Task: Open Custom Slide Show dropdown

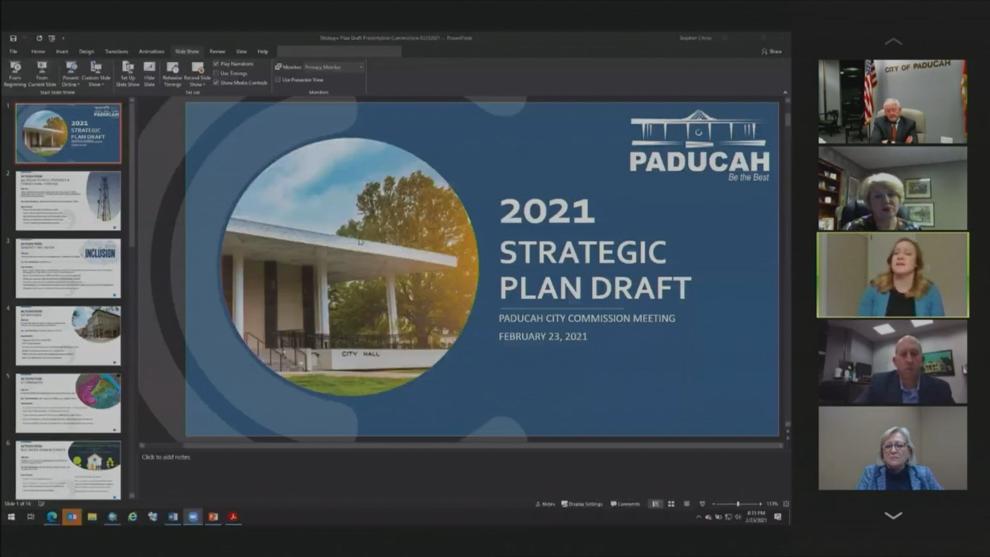Action: [x=95, y=73]
